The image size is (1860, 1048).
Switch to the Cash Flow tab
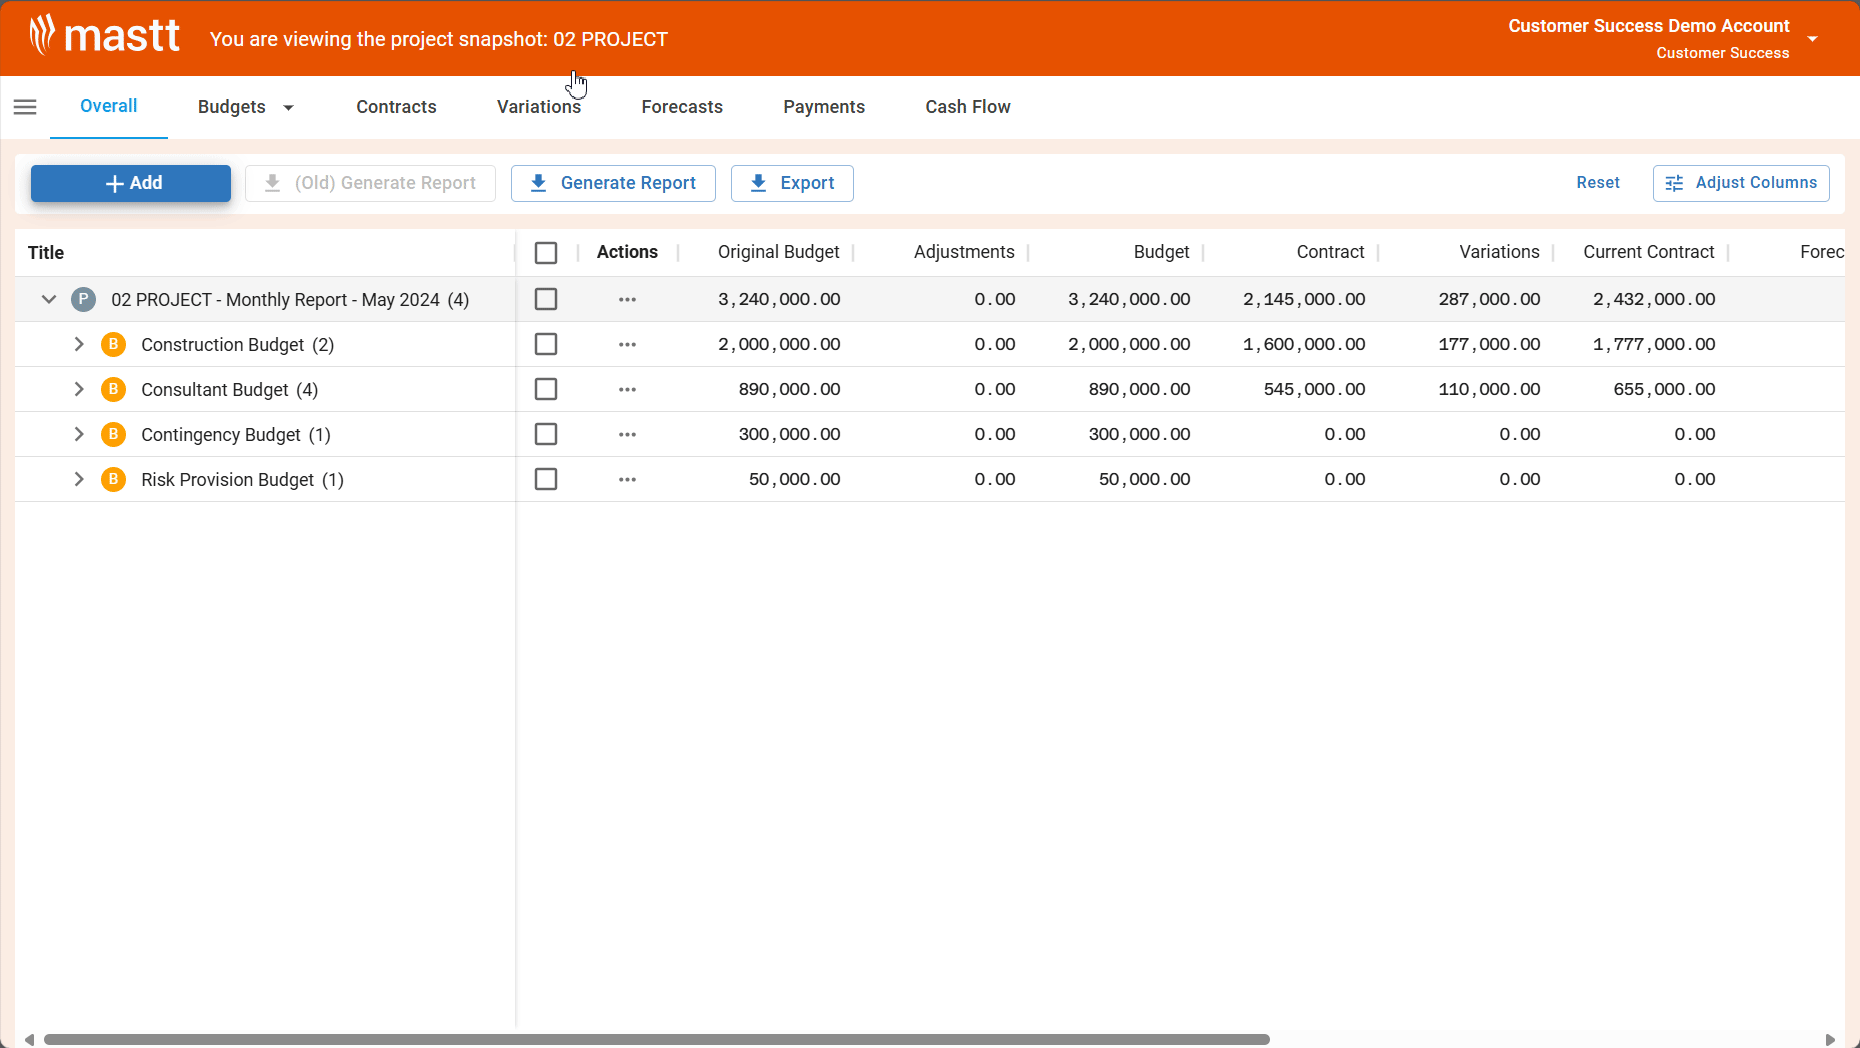coord(967,107)
